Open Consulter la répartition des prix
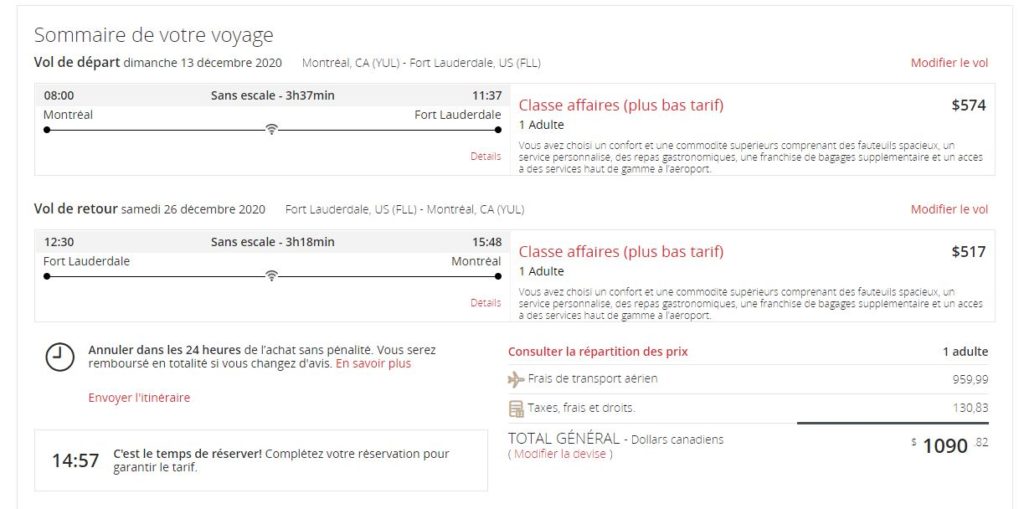 (598, 352)
